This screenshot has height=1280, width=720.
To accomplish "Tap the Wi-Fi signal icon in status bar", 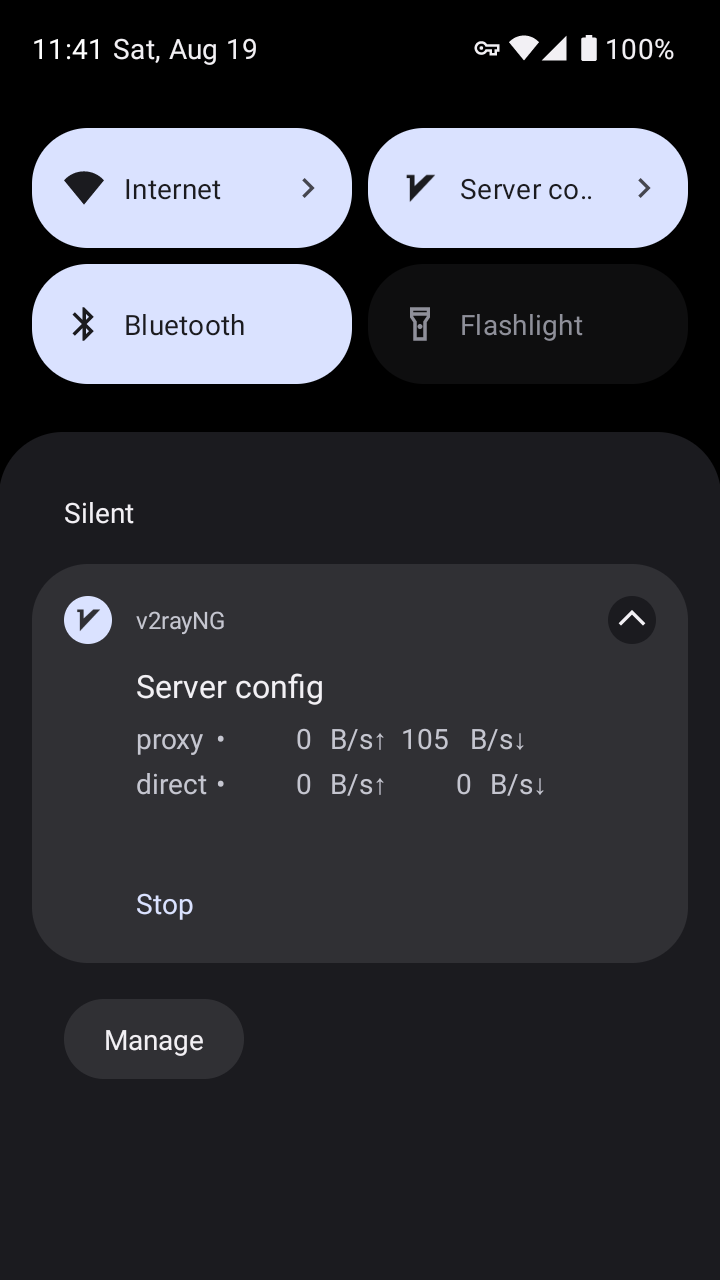I will click(523, 48).
